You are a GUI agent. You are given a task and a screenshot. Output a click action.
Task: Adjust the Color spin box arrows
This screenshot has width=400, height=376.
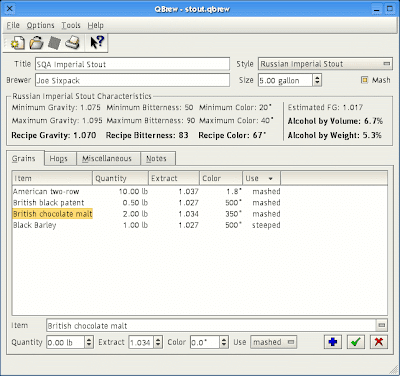pos(224,342)
